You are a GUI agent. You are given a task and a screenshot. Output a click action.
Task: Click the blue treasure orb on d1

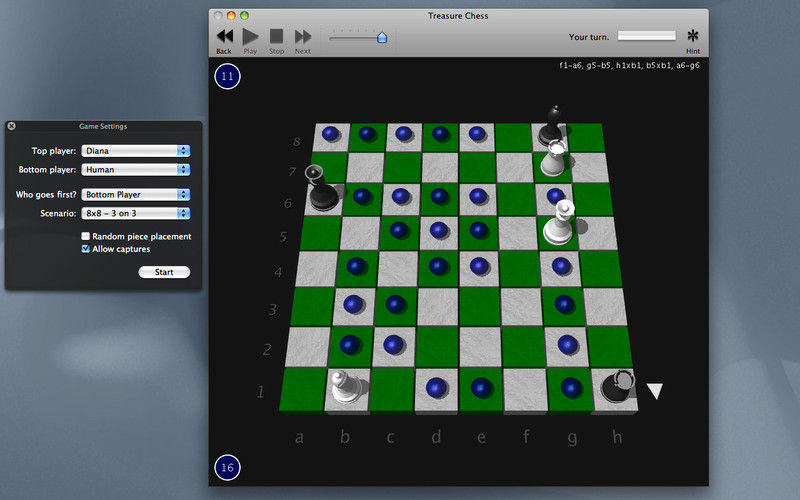[436, 388]
